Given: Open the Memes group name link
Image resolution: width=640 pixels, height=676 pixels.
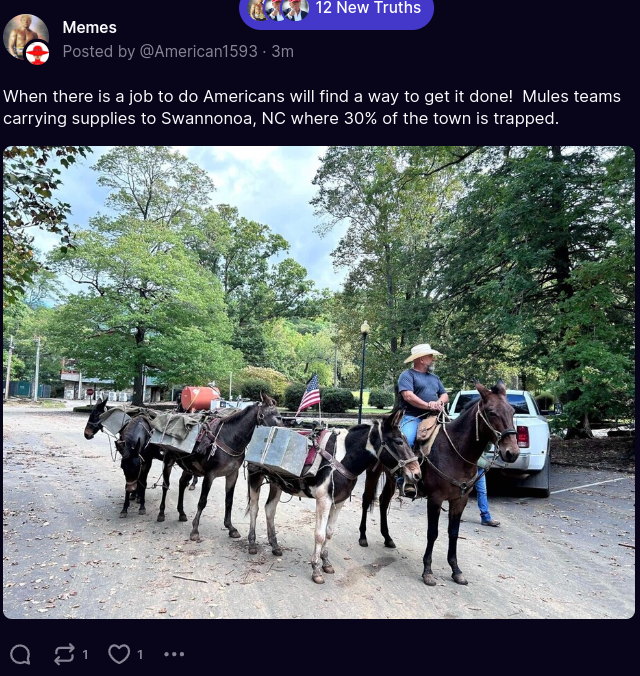Looking at the screenshot, I should point(89,28).
